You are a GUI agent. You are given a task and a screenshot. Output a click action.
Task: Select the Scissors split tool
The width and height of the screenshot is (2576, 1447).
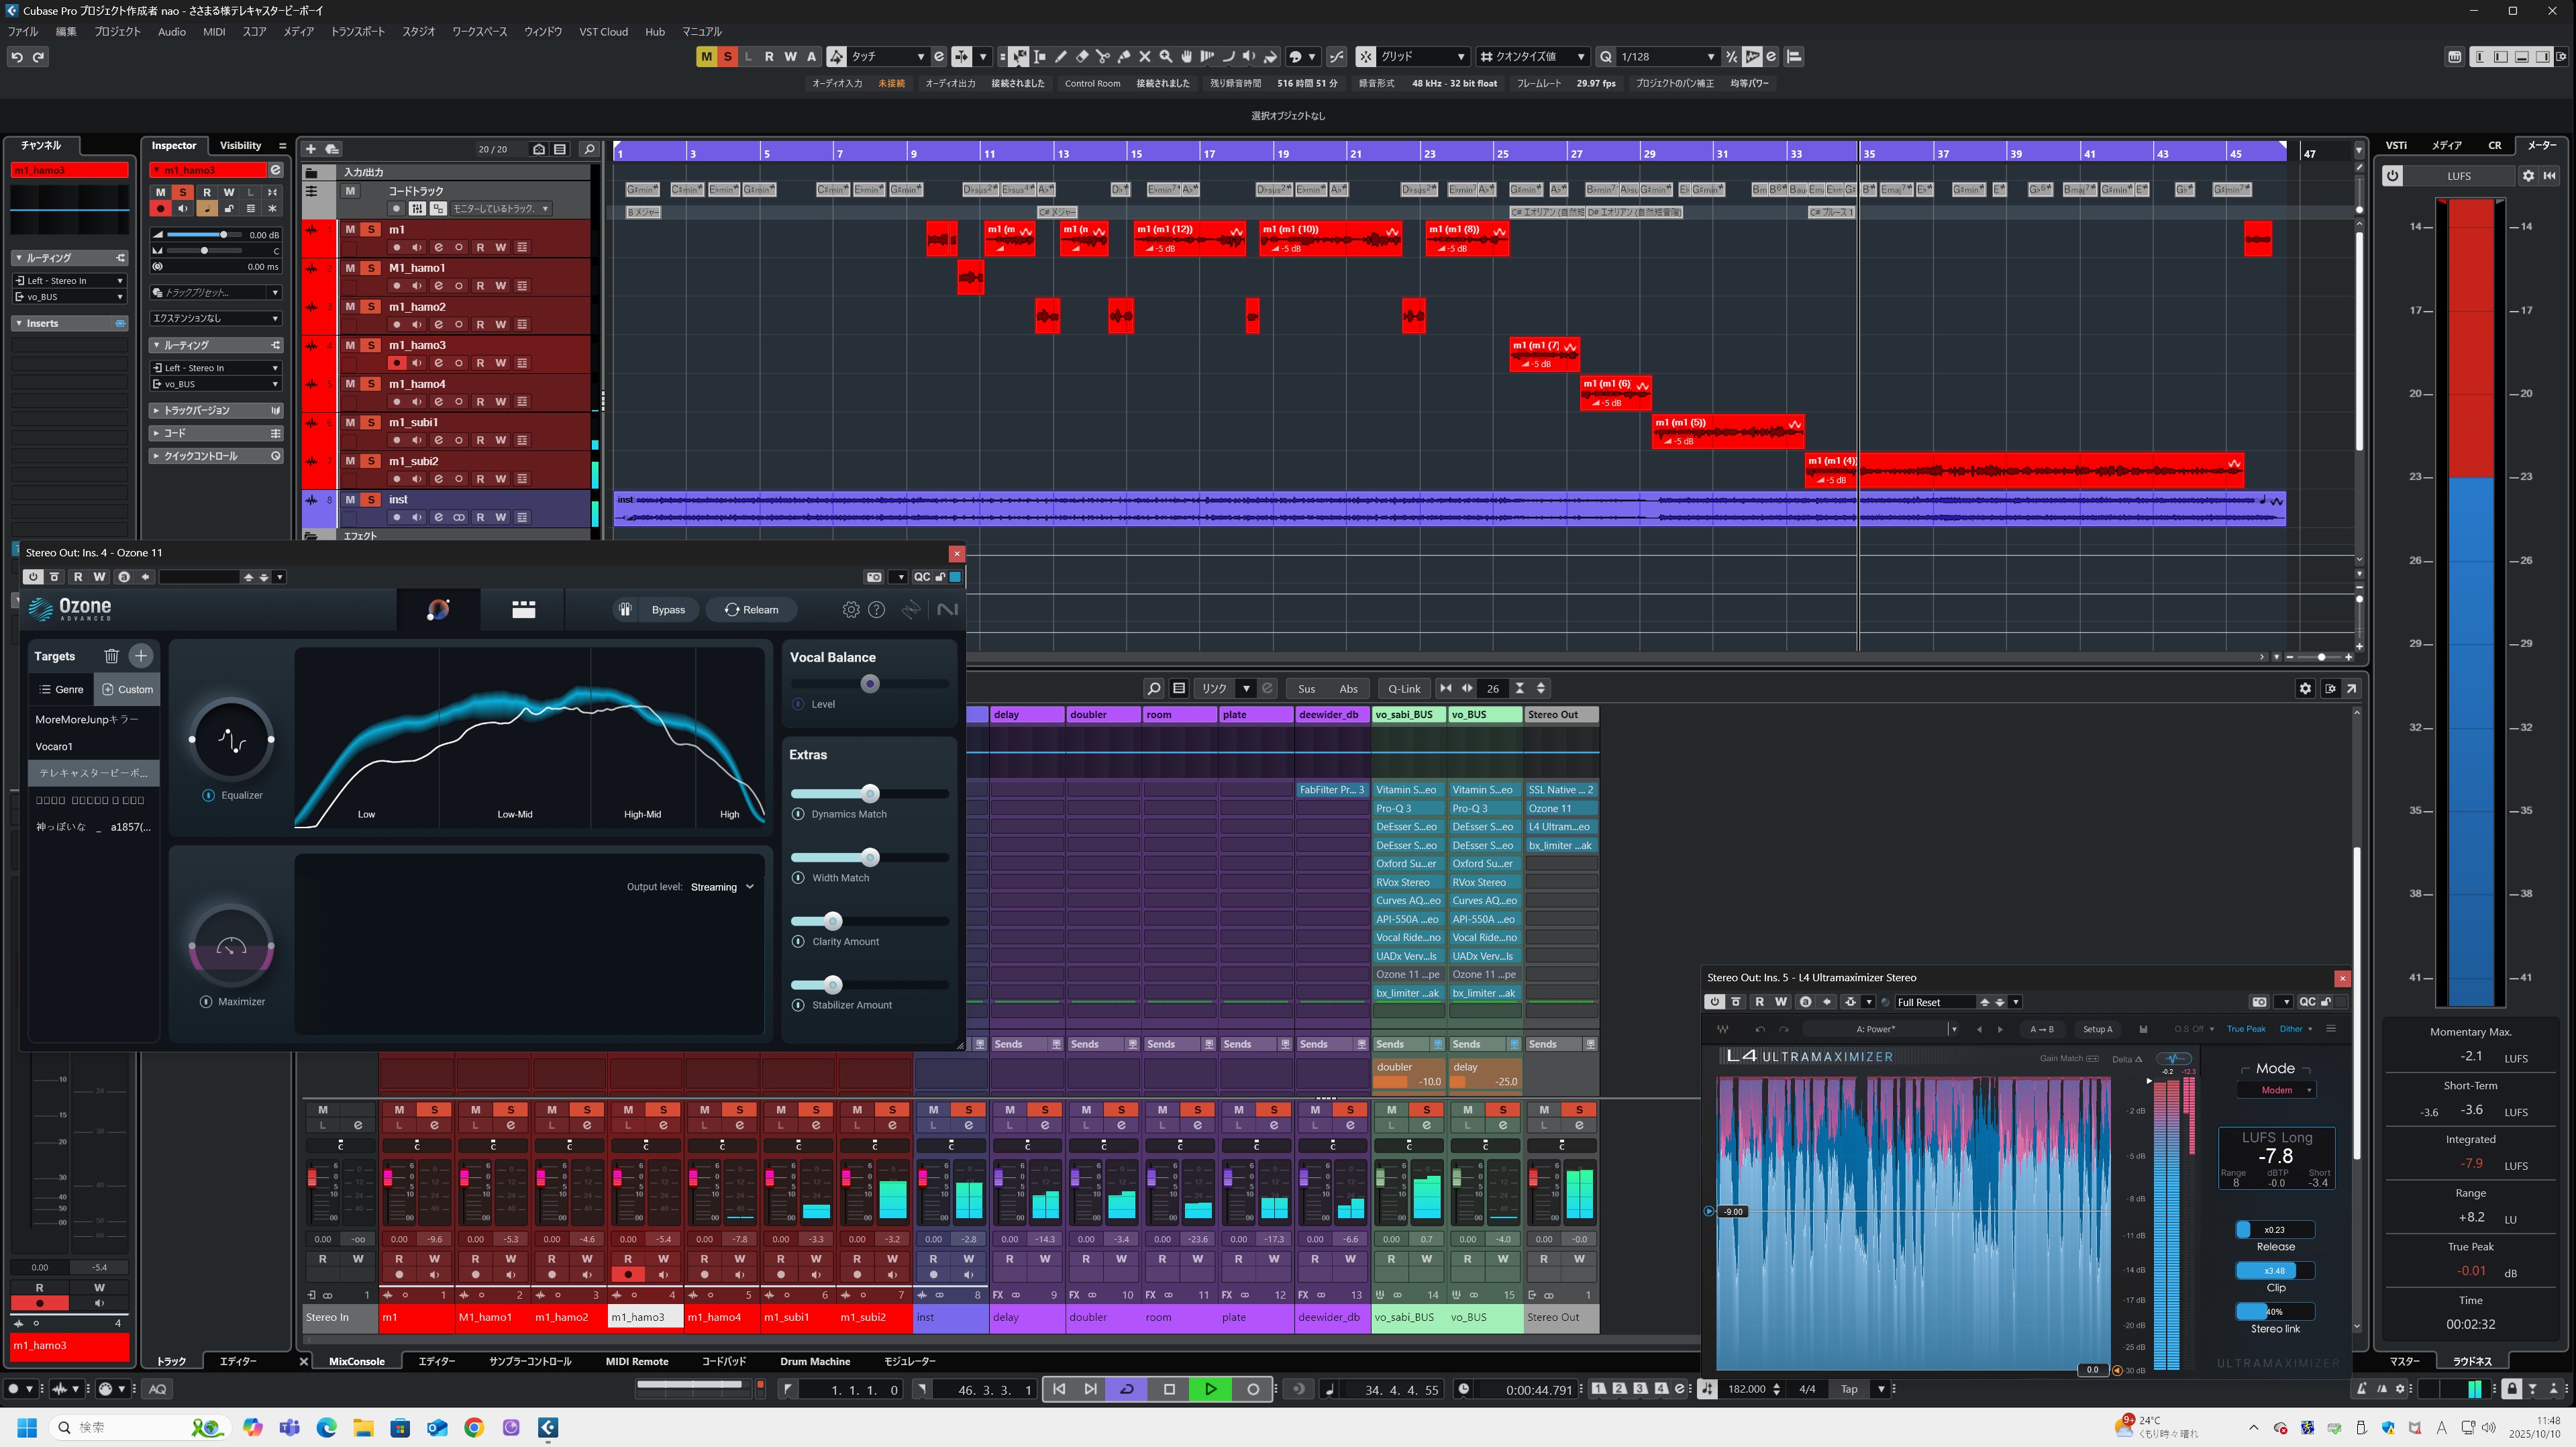(1103, 57)
